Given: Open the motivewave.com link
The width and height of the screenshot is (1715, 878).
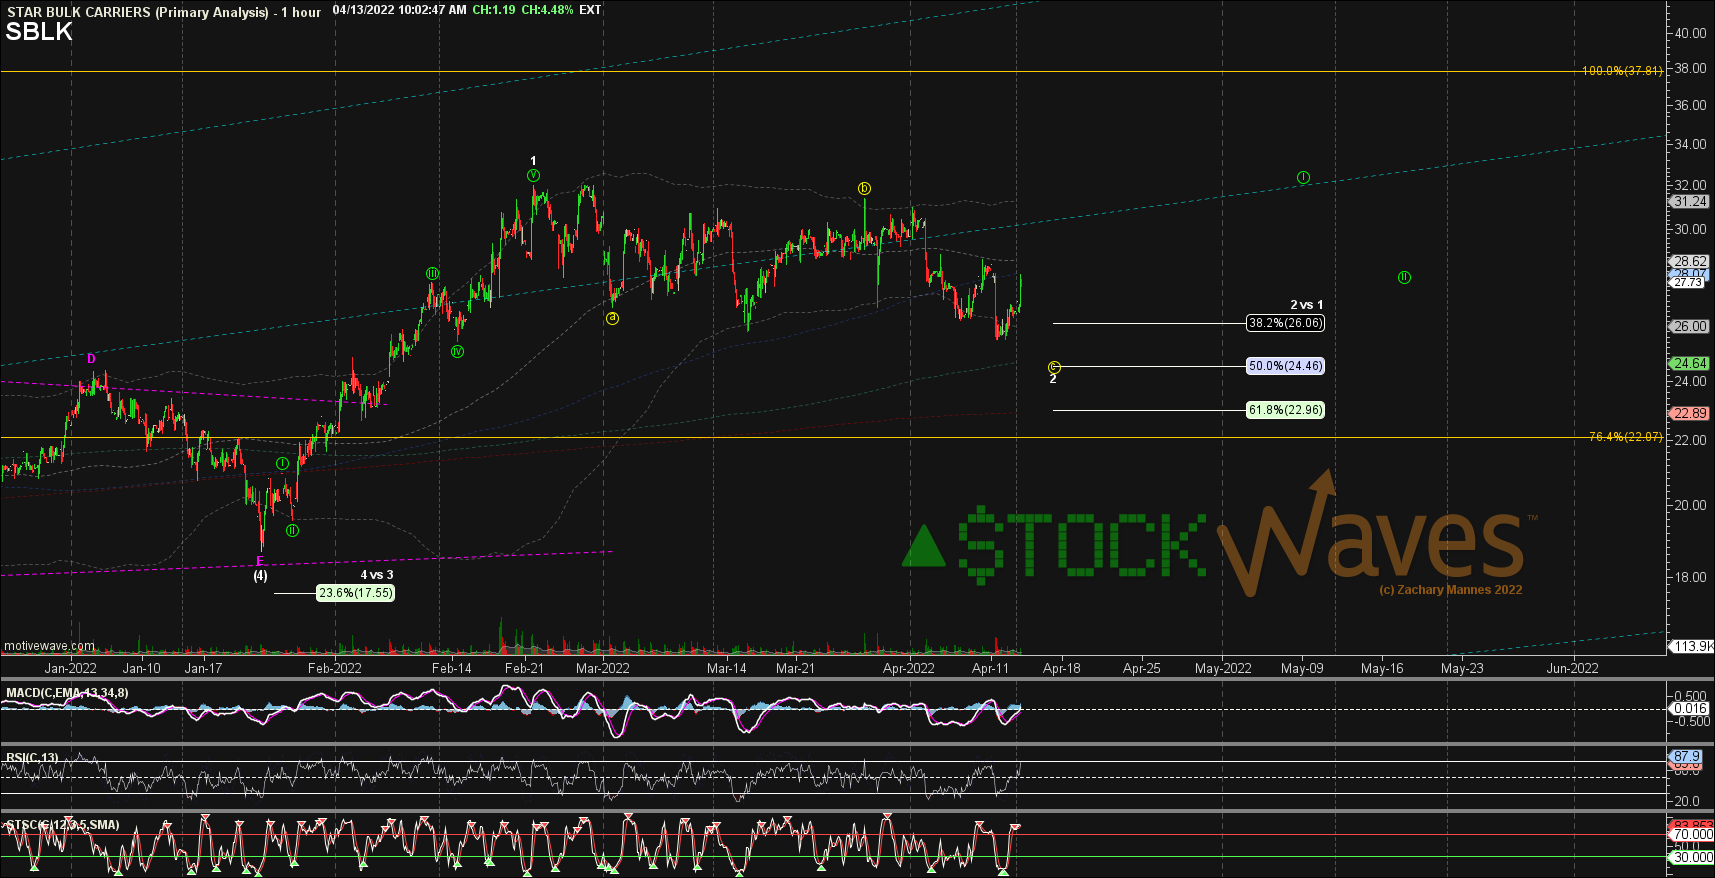Looking at the screenshot, I should [x=49, y=646].
